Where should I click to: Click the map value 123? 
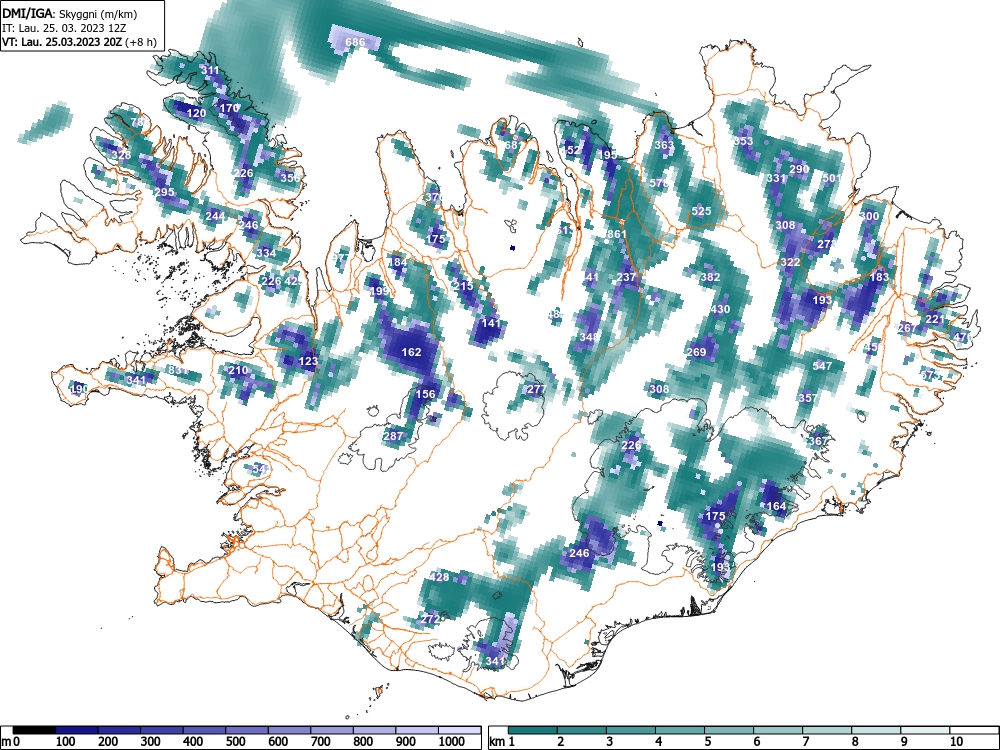point(308,361)
